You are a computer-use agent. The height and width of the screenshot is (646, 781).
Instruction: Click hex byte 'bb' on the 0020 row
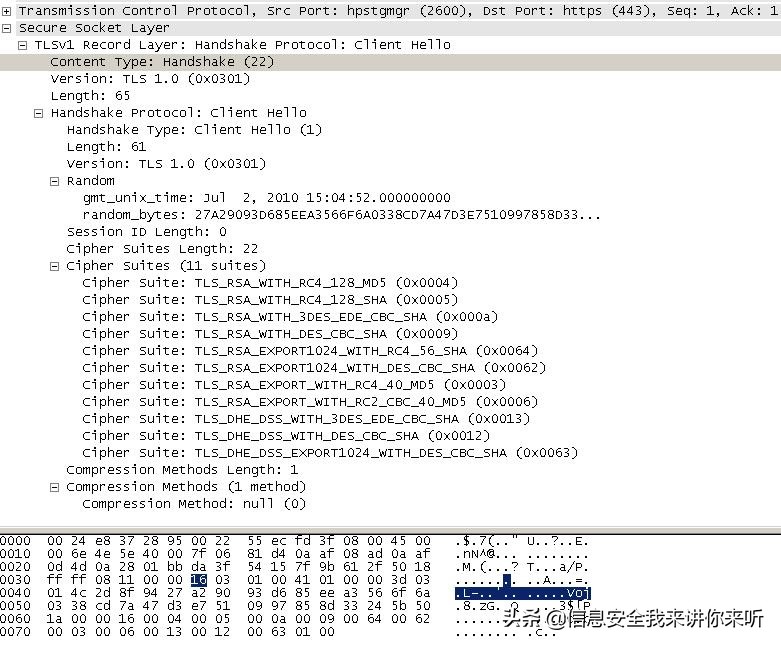tap(174, 567)
